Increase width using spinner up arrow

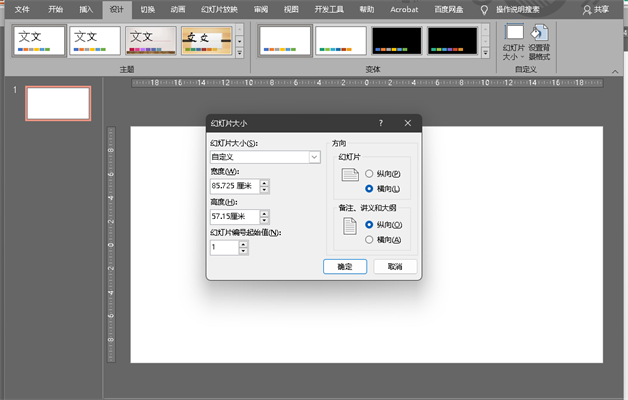point(264,182)
